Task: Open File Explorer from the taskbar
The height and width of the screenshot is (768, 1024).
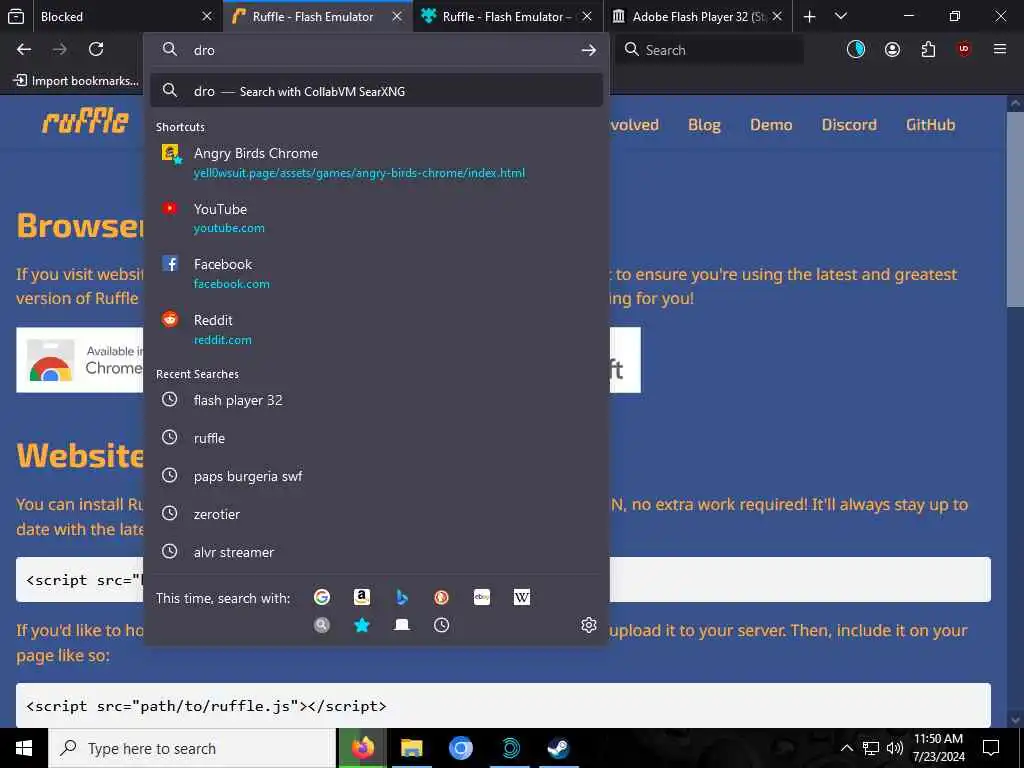Action: 412,748
